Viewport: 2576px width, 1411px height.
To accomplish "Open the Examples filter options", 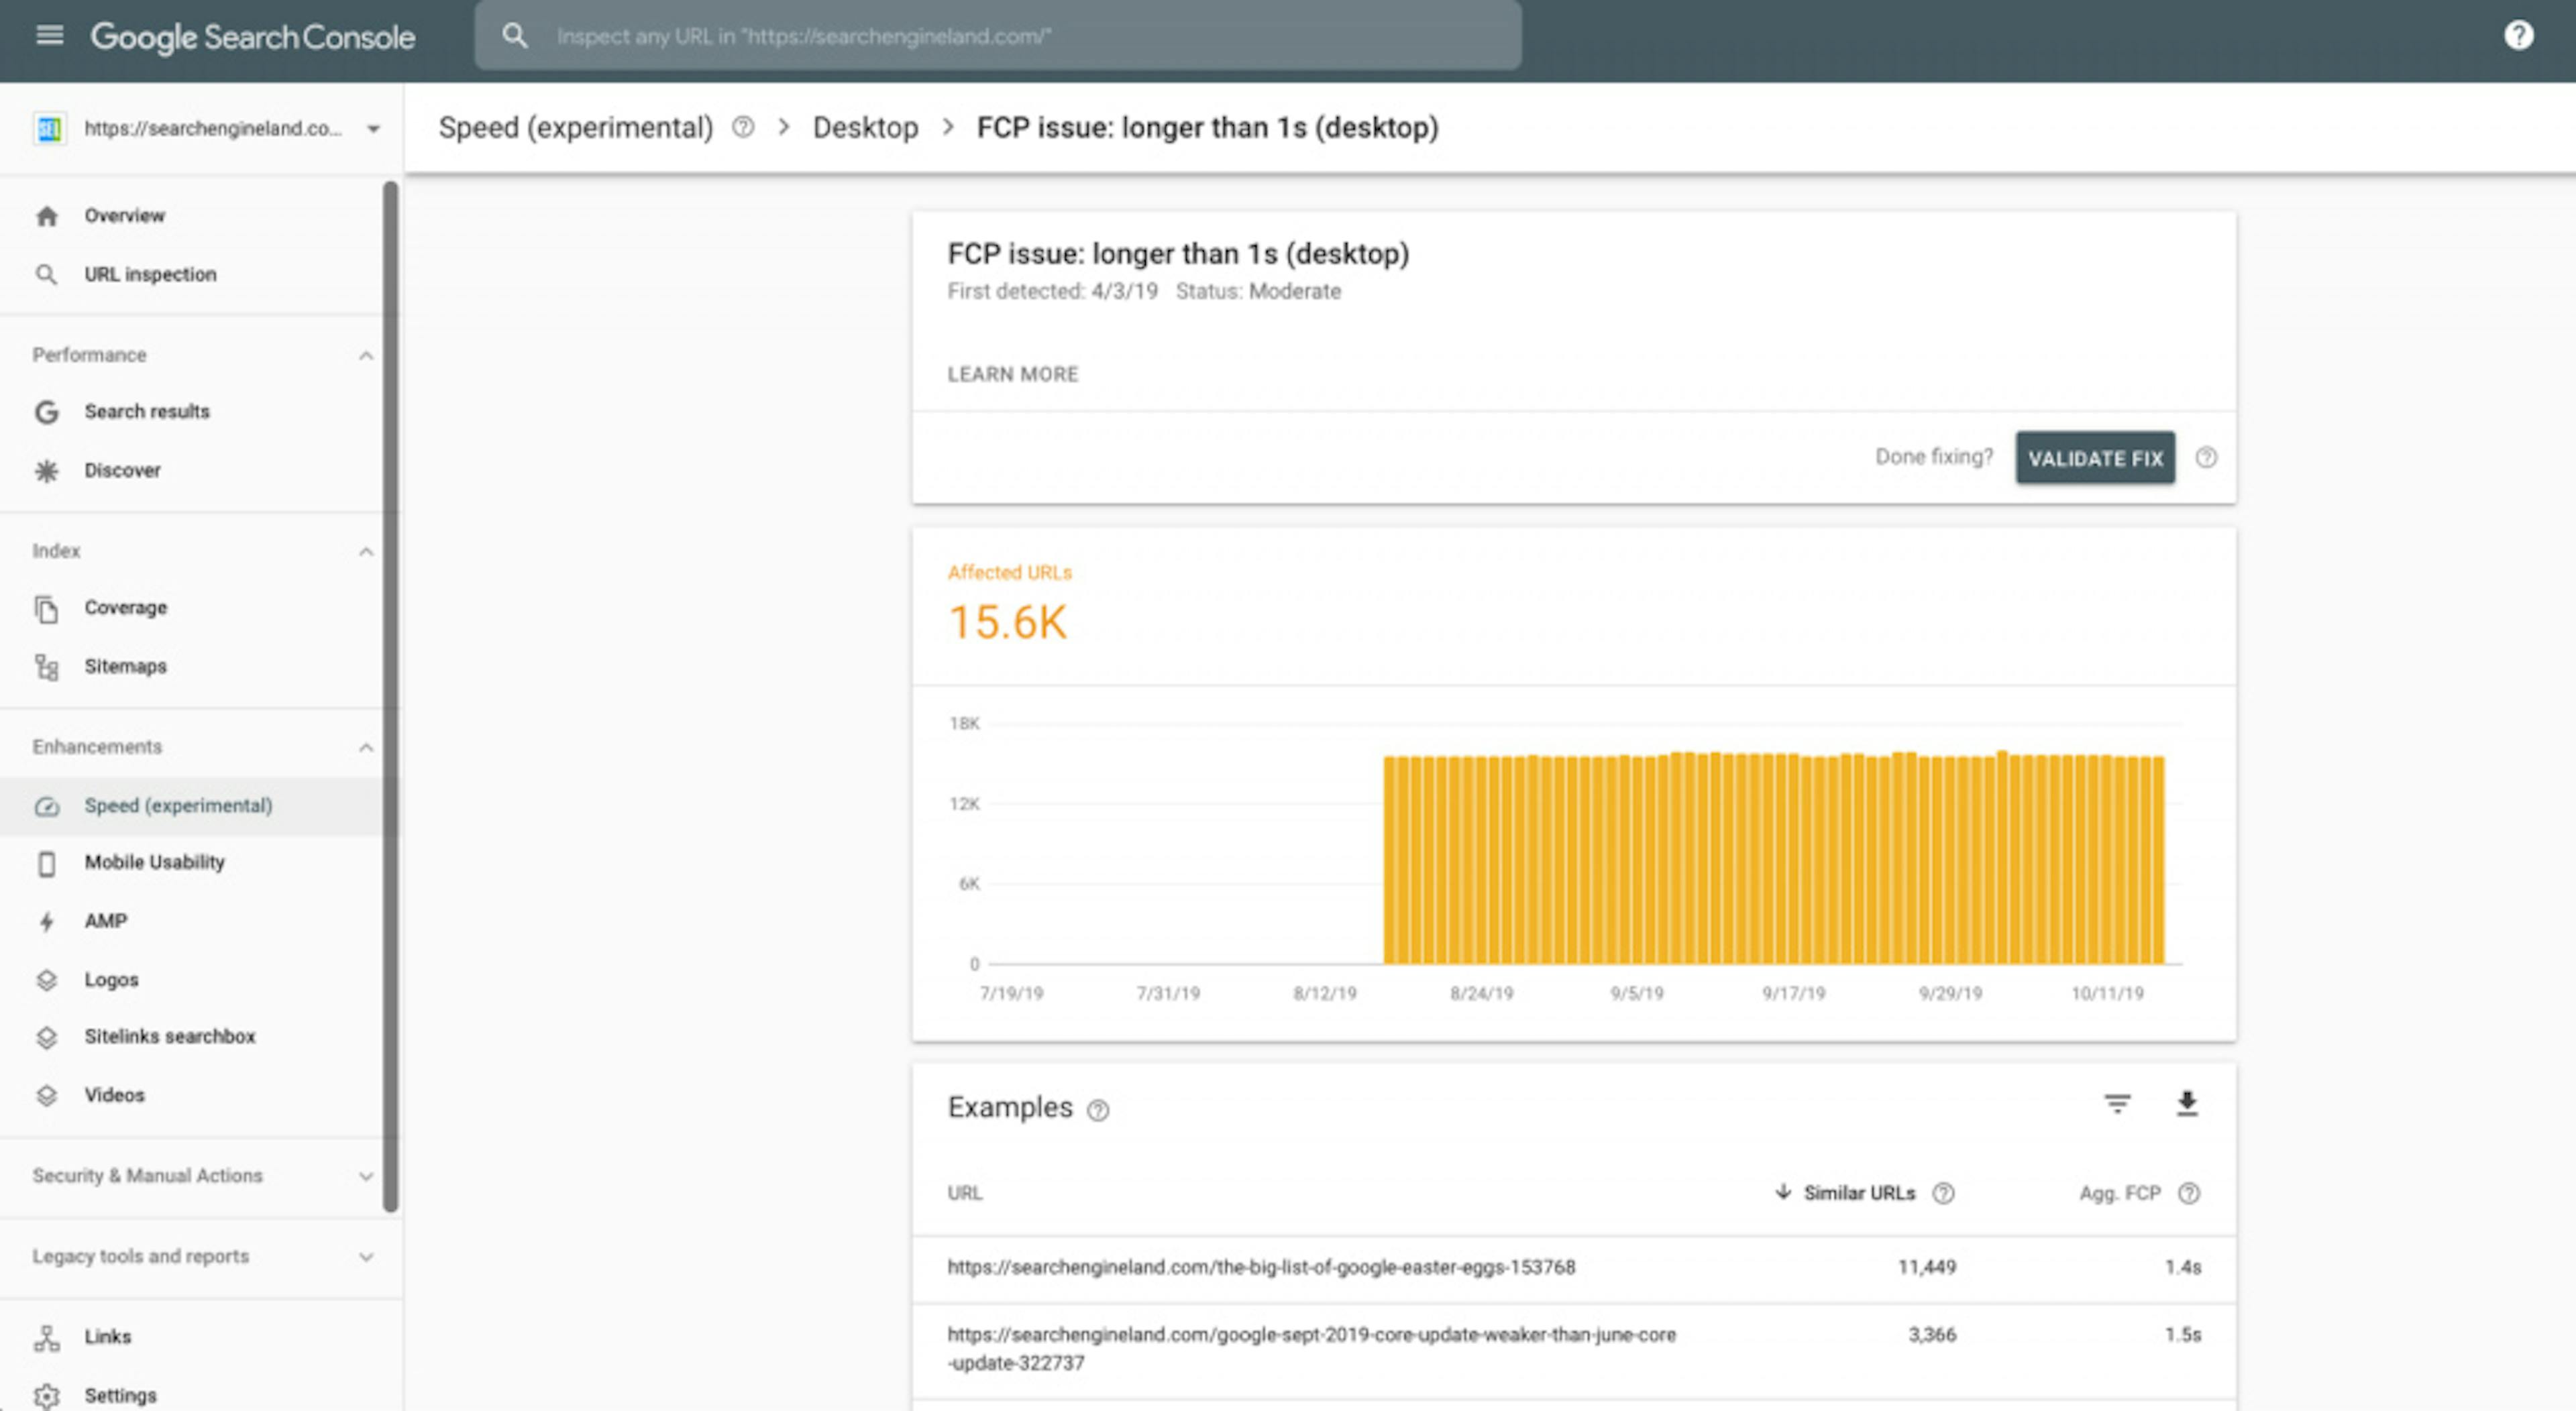I will (2116, 1104).
